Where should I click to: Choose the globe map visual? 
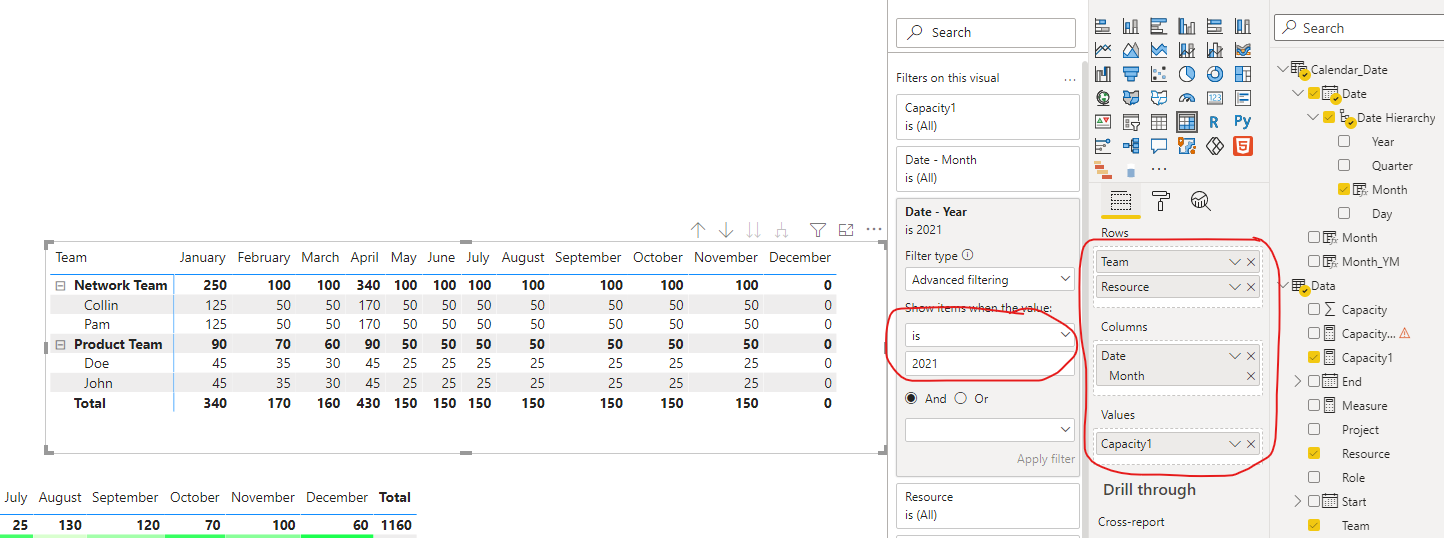1103,98
